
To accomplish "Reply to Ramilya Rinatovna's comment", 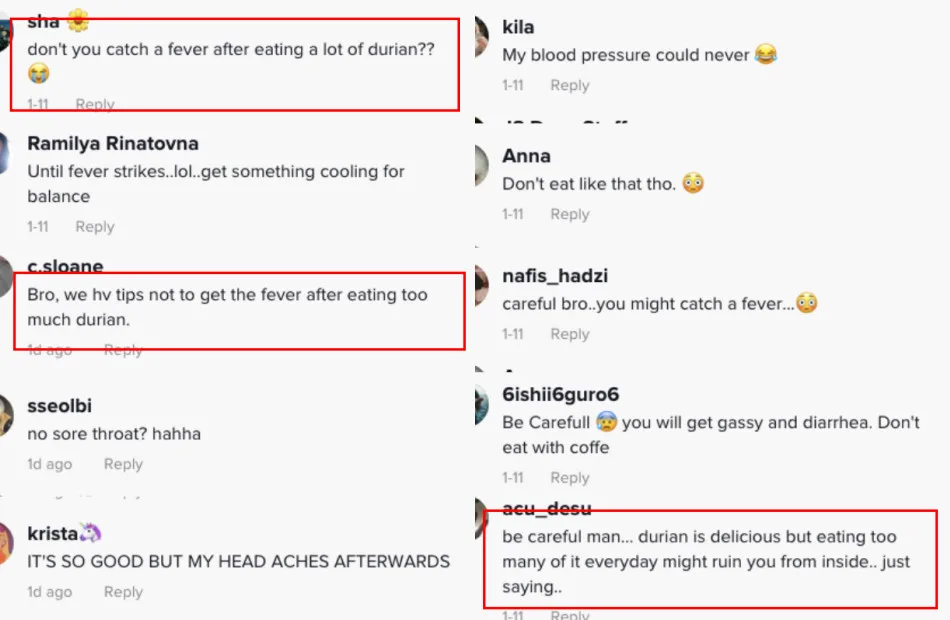I will [94, 227].
